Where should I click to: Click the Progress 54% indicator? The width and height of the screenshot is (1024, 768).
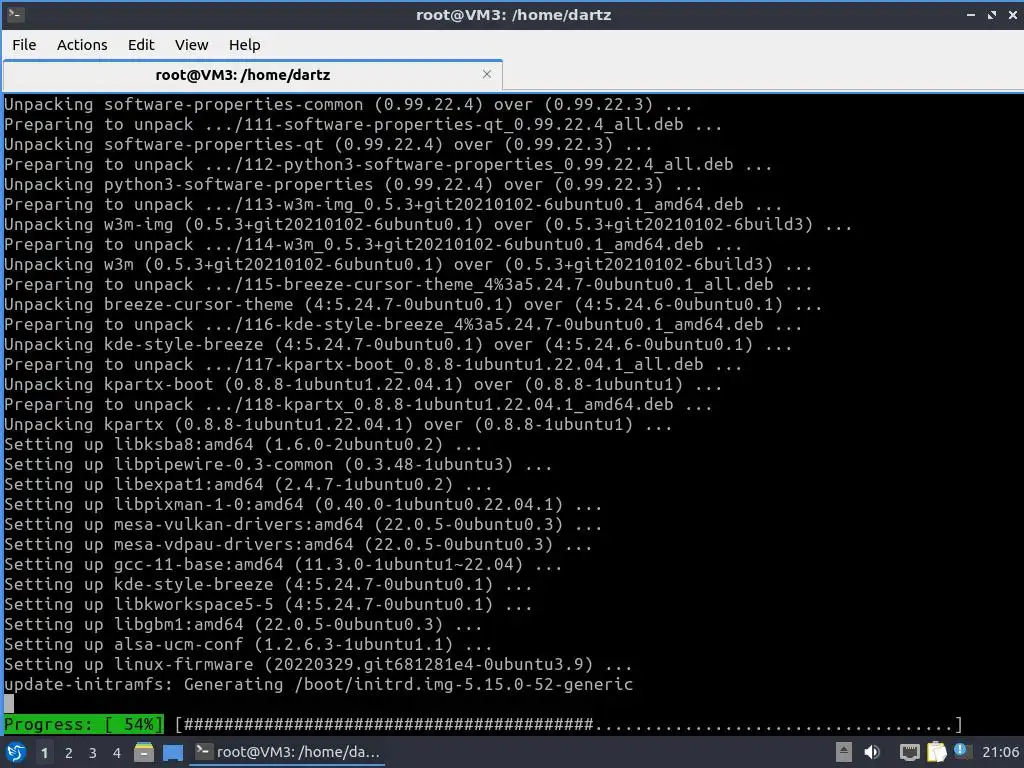[x=84, y=724]
